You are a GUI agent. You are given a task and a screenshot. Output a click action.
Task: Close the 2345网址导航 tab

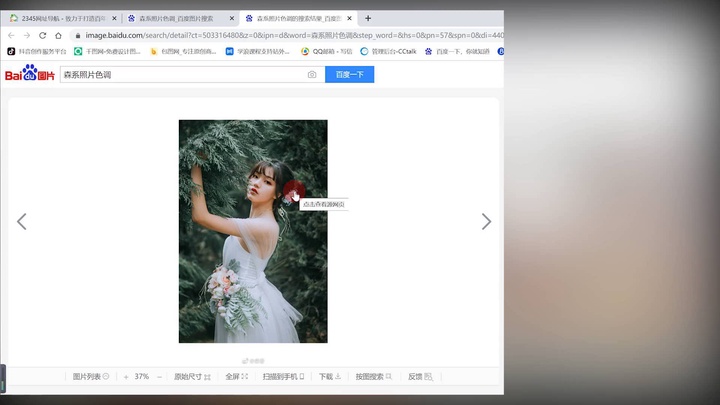point(114,18)
